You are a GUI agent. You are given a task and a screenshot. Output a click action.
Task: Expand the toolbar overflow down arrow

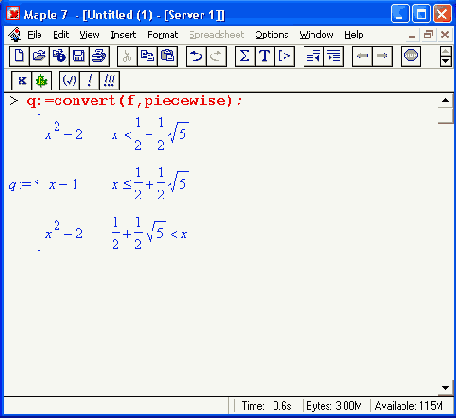click(446, 61)
